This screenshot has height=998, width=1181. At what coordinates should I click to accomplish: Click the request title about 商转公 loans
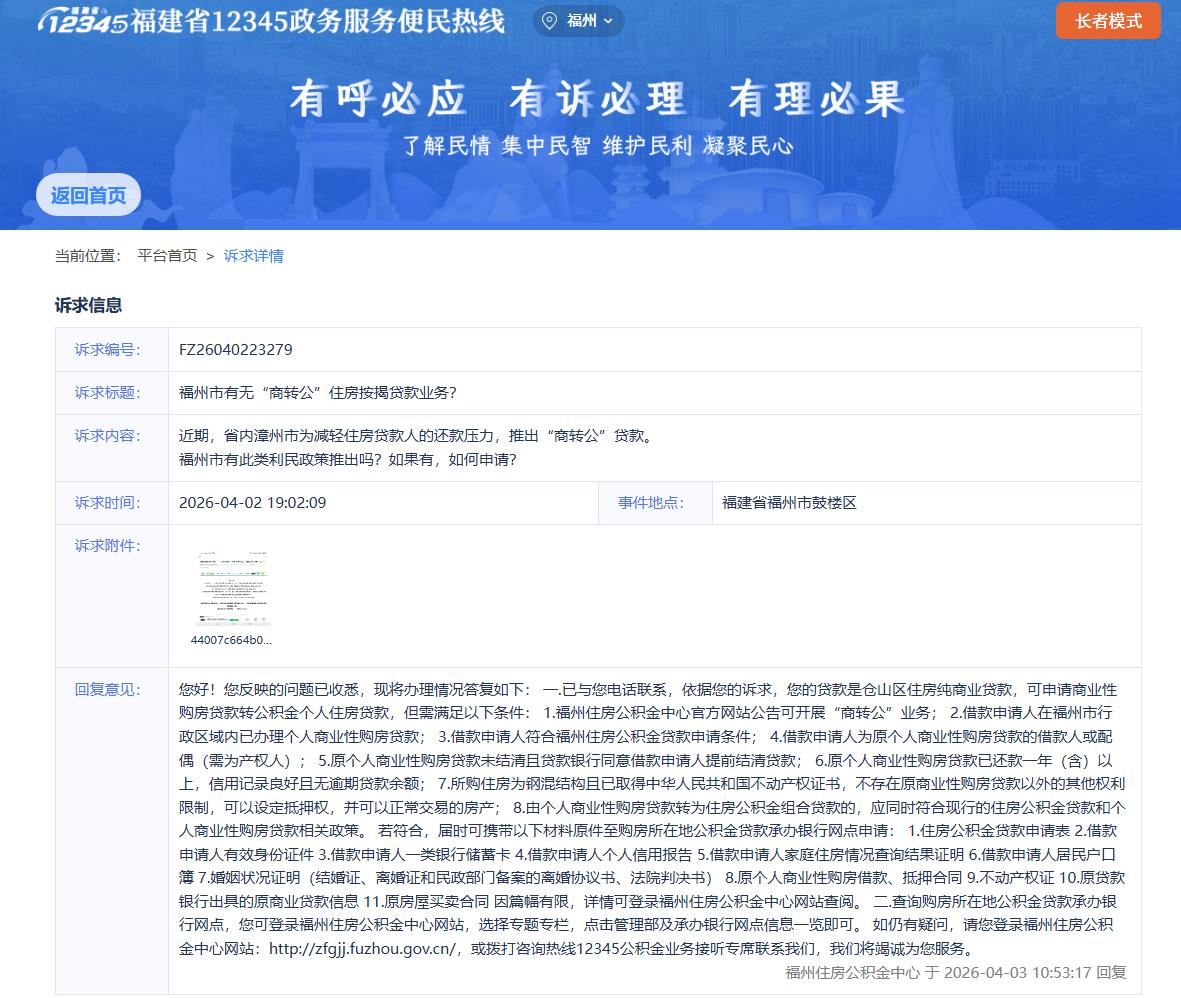pyautogui.click(x=317, y=393)
